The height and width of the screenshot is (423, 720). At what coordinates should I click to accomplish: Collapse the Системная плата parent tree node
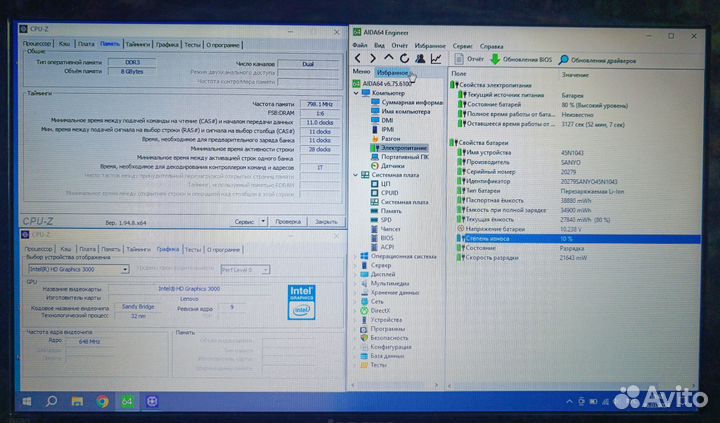355,175
